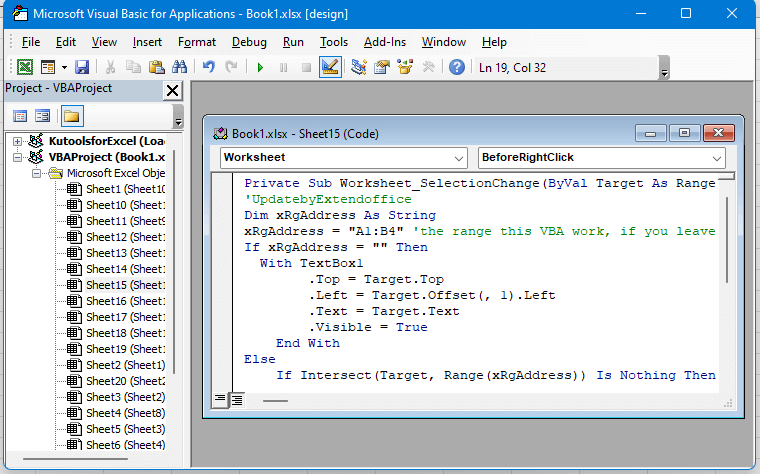
Task: Click the View Microsoft Excel icon
Action: point(25,67)
